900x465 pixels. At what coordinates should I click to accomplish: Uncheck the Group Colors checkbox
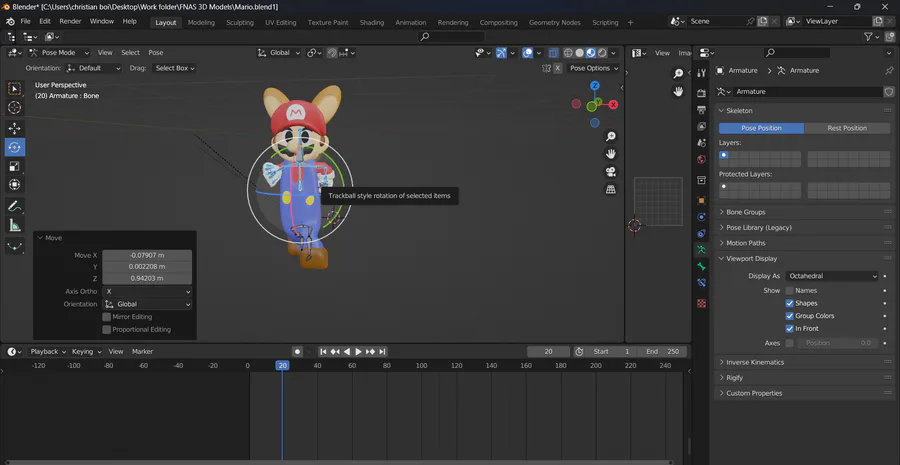click(x=790, y=316)
